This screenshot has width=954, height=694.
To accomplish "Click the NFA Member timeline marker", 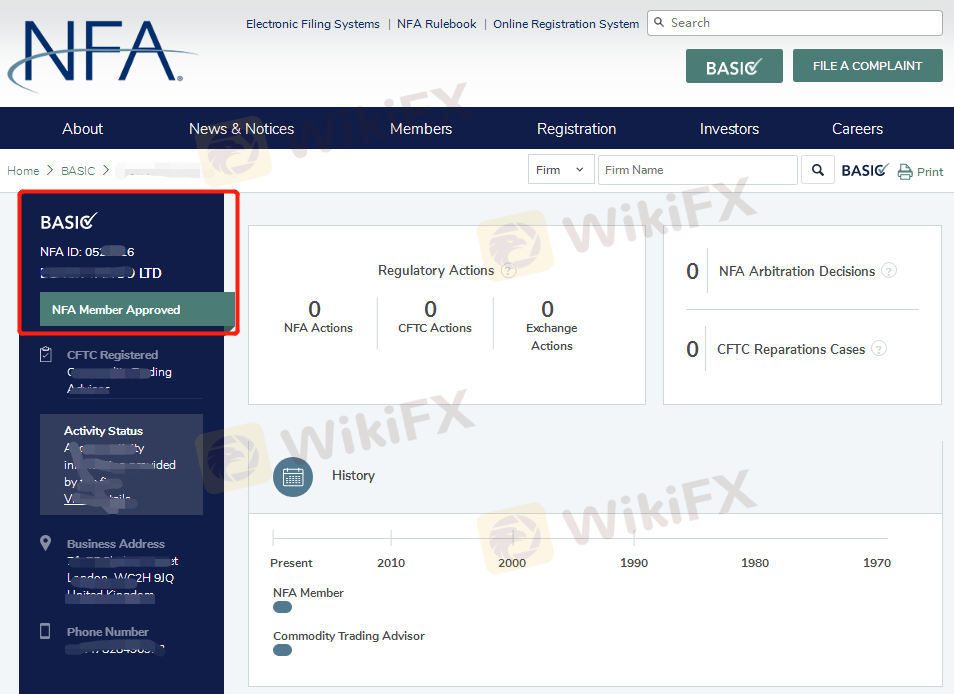I will coord(282,607).
